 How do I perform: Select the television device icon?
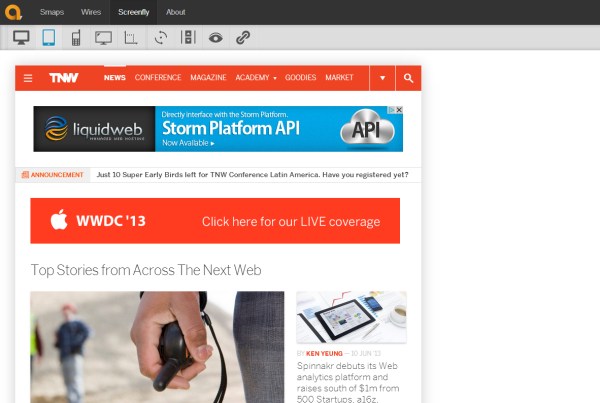103,38
